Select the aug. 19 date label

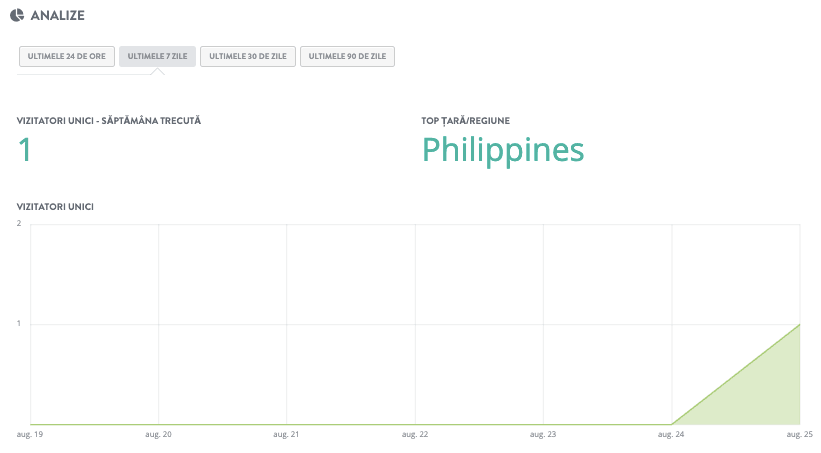point(31,435)
